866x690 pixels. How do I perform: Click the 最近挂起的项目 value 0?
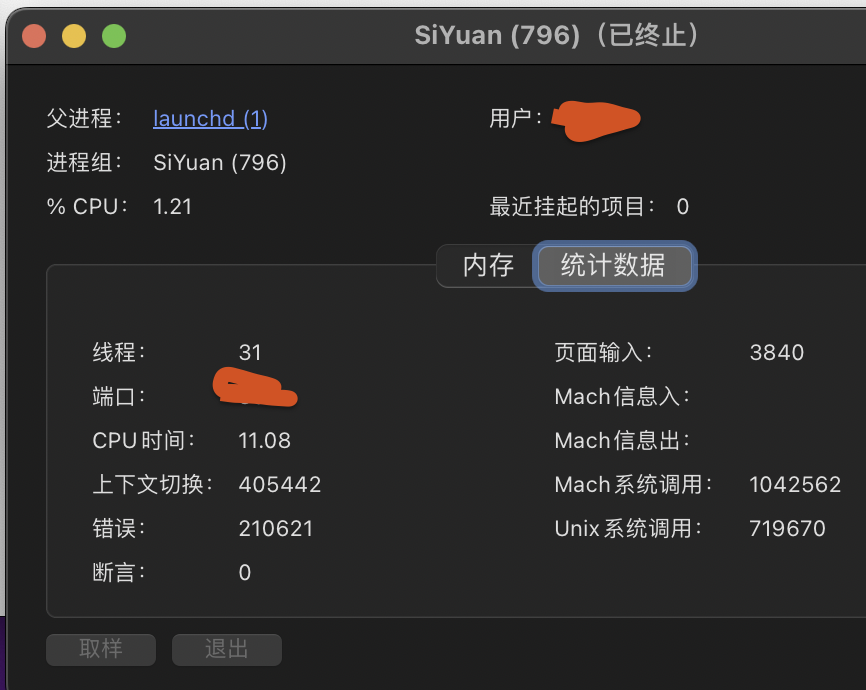[x=682, y=206]
